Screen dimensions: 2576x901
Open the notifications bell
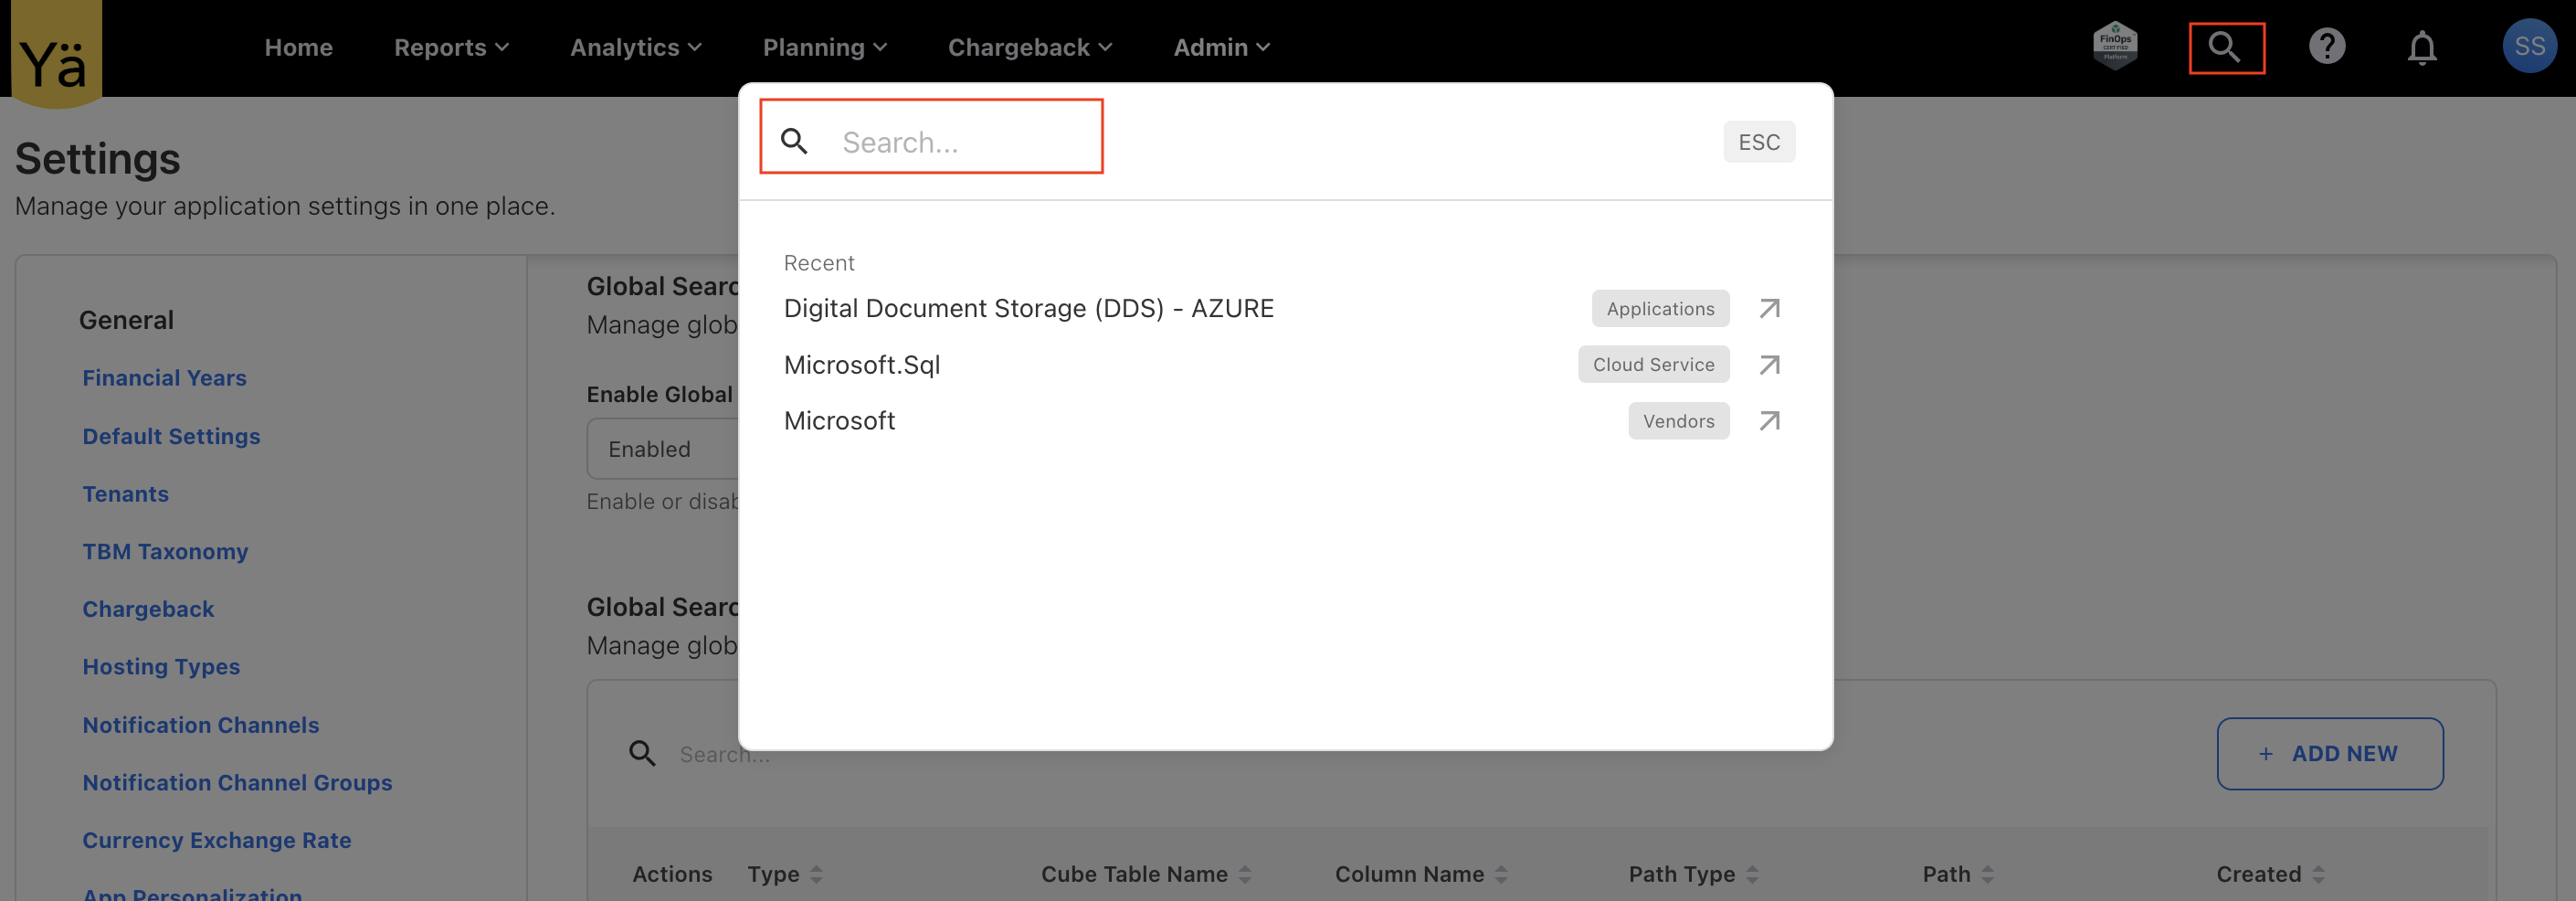coord(2423,46)
